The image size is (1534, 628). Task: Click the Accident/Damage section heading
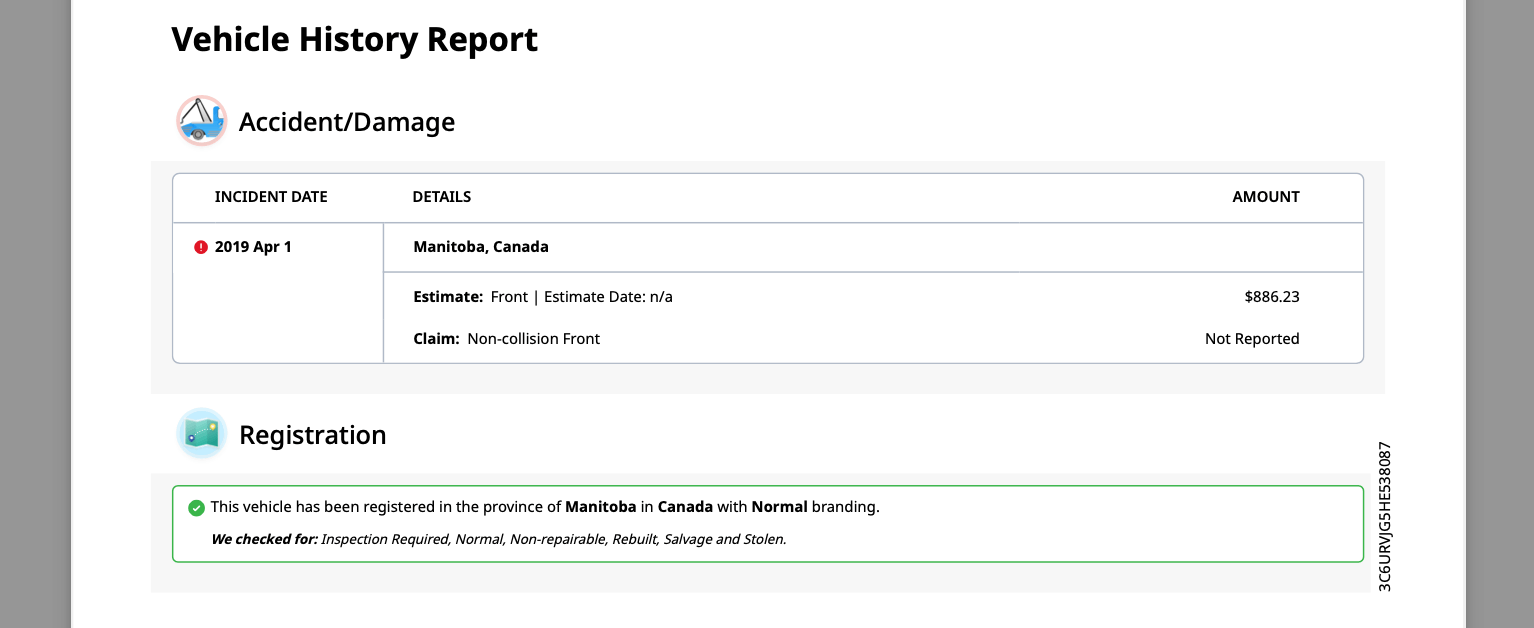pos(347,122)
